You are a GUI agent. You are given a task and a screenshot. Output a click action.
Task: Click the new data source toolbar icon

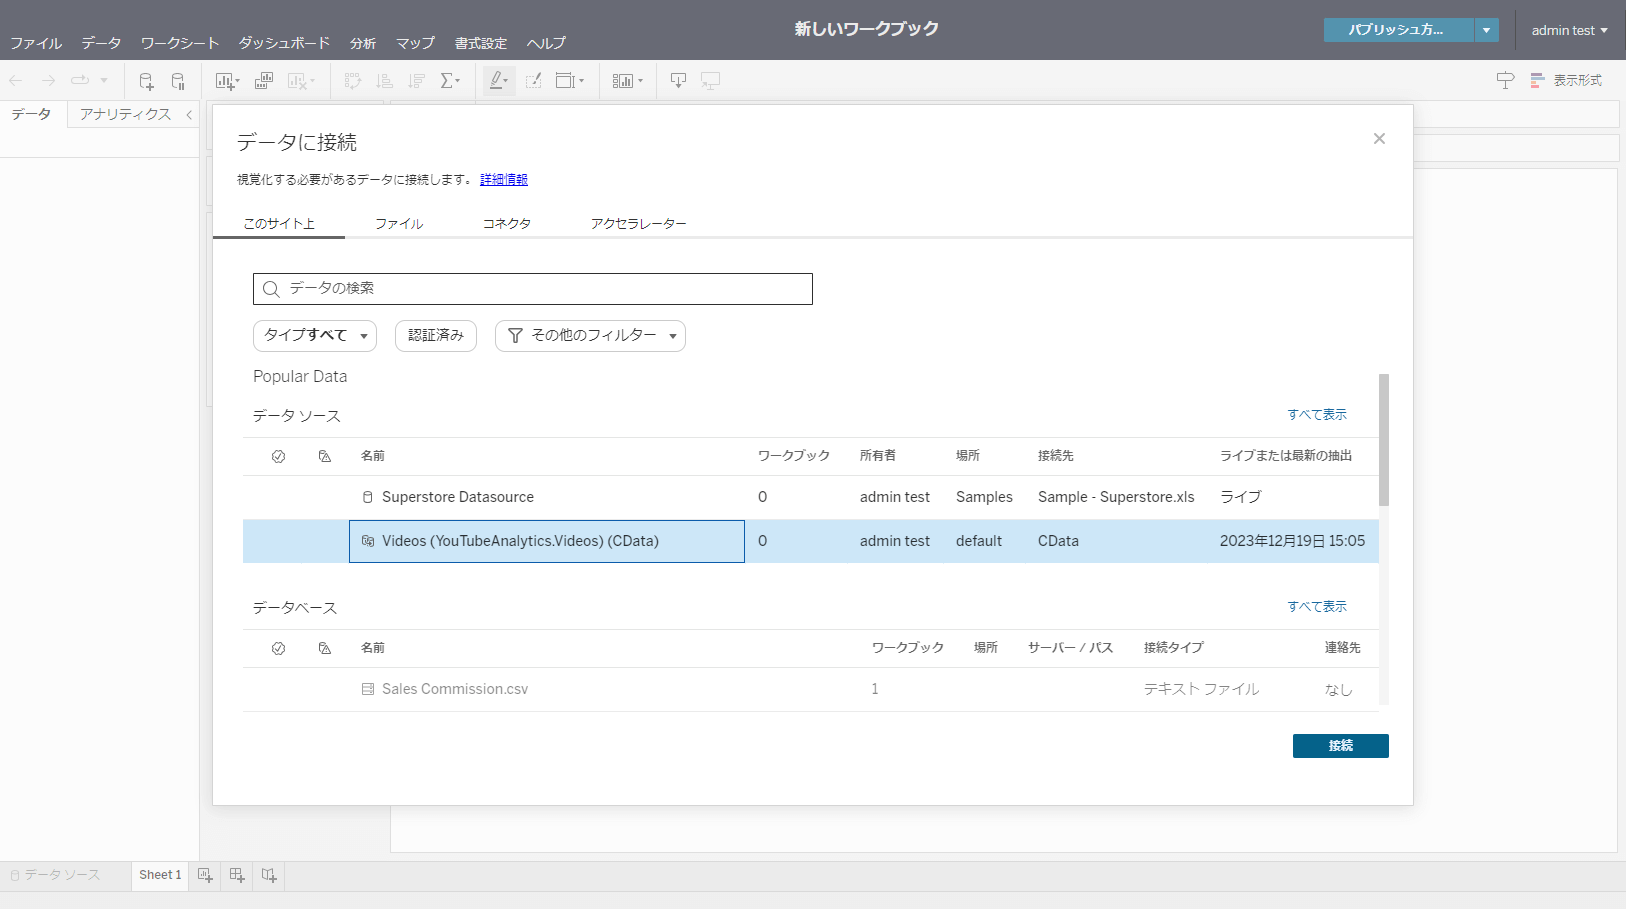[x=146, y=81]
